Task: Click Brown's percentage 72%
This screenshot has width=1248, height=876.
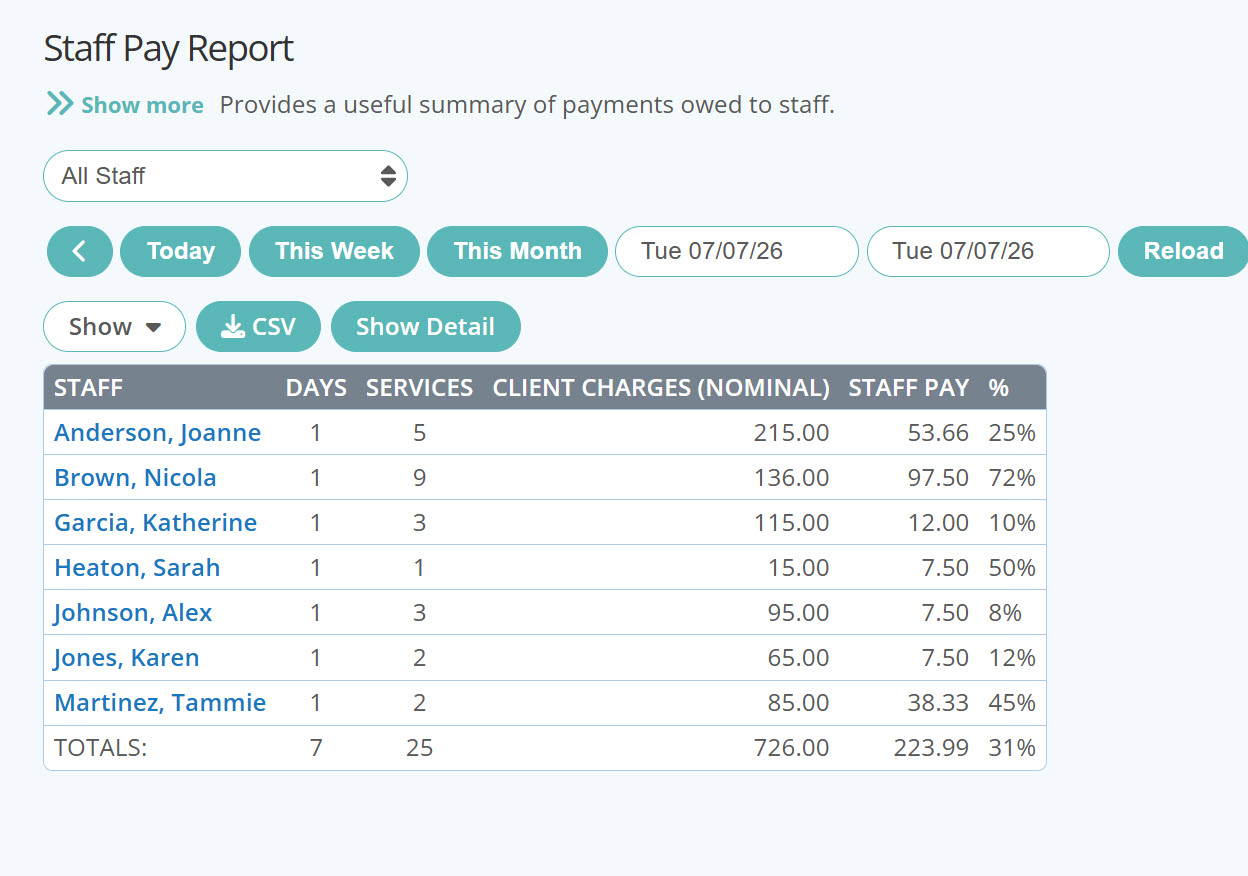Action: 1012,478
